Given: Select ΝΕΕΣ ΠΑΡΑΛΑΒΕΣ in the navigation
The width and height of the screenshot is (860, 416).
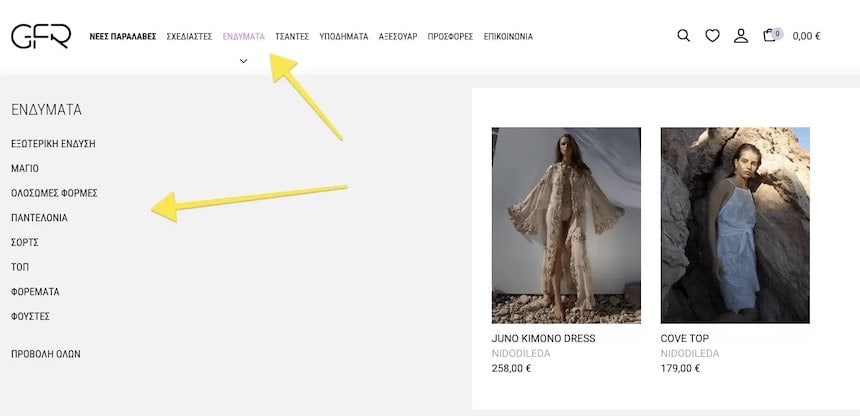Looking at the screenshot, I should [x=122, y=37].
